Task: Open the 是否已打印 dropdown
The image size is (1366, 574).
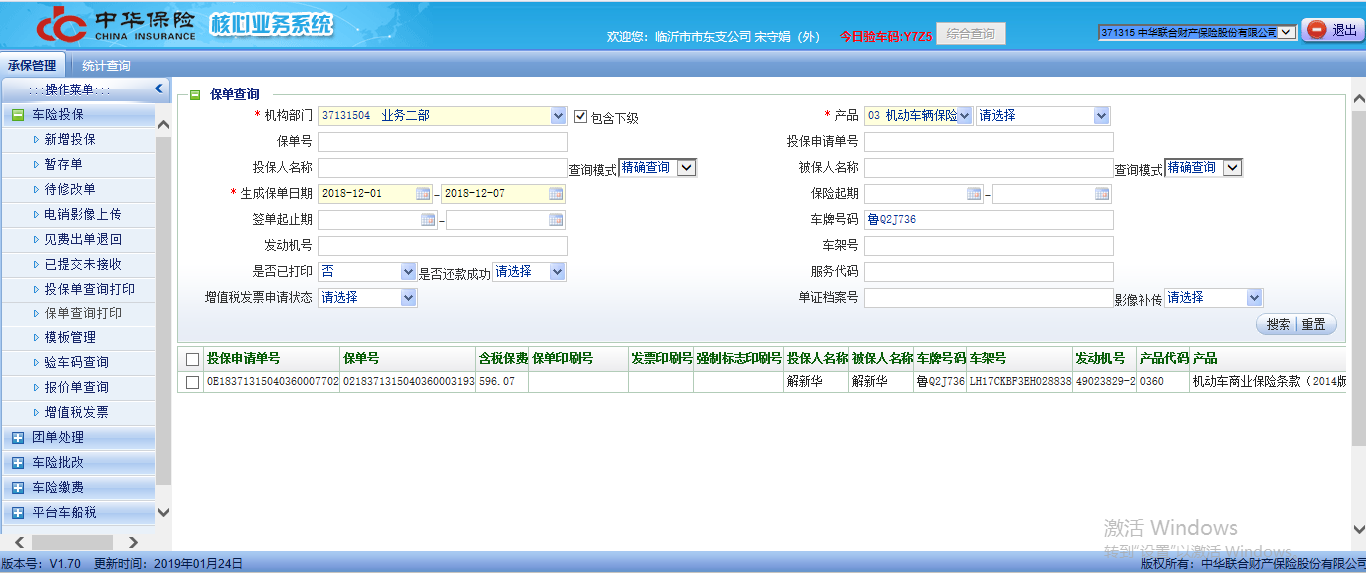Action: click(x=408, y=272)
